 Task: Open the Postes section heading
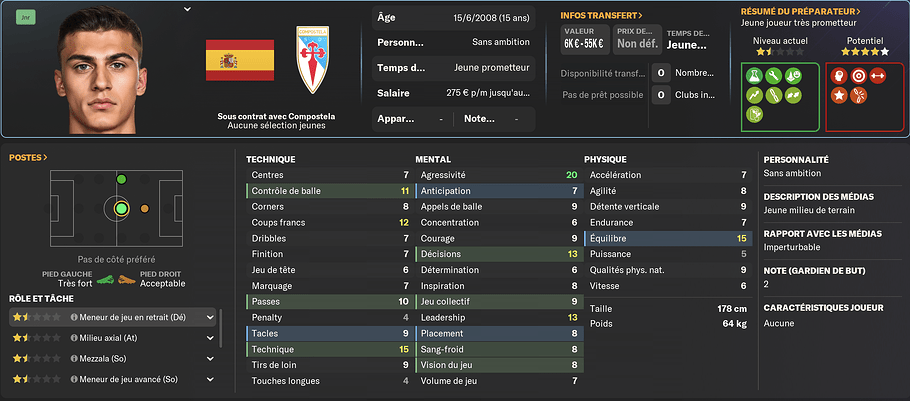click(28, 157)
